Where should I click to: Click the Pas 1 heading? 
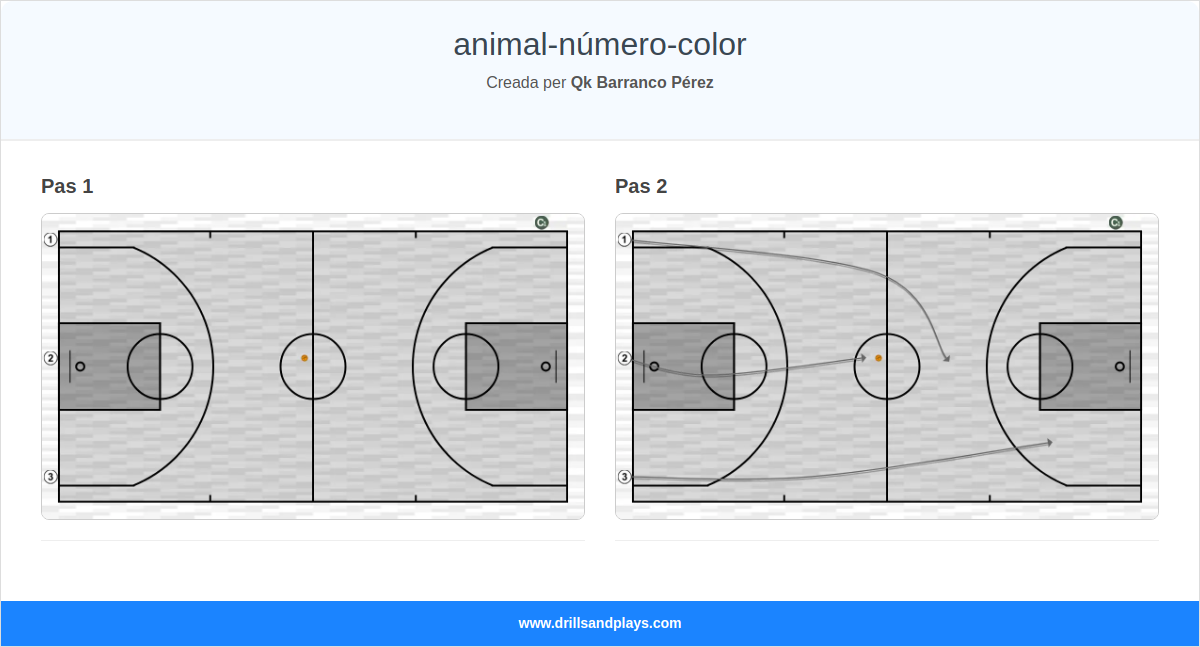tap(67, 186)
